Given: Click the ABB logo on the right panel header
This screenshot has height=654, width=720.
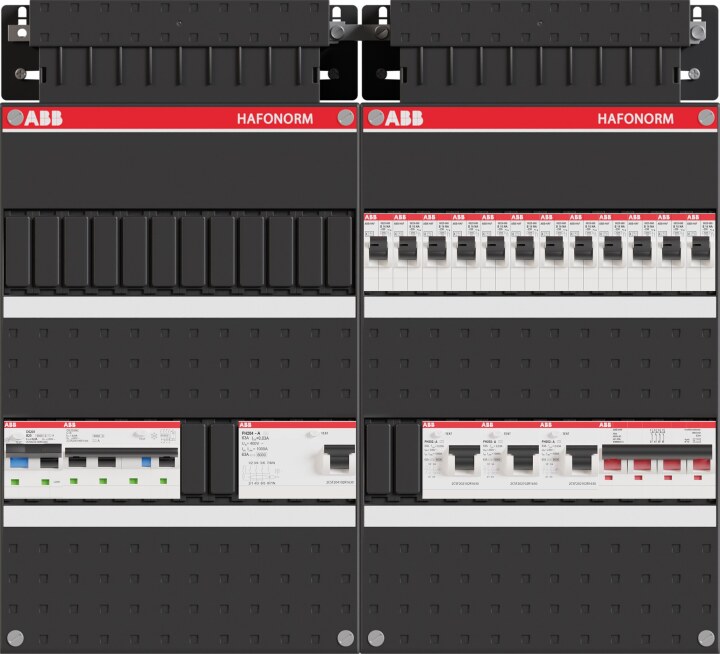Looking at the screenshot, I should tap(404, 118).
